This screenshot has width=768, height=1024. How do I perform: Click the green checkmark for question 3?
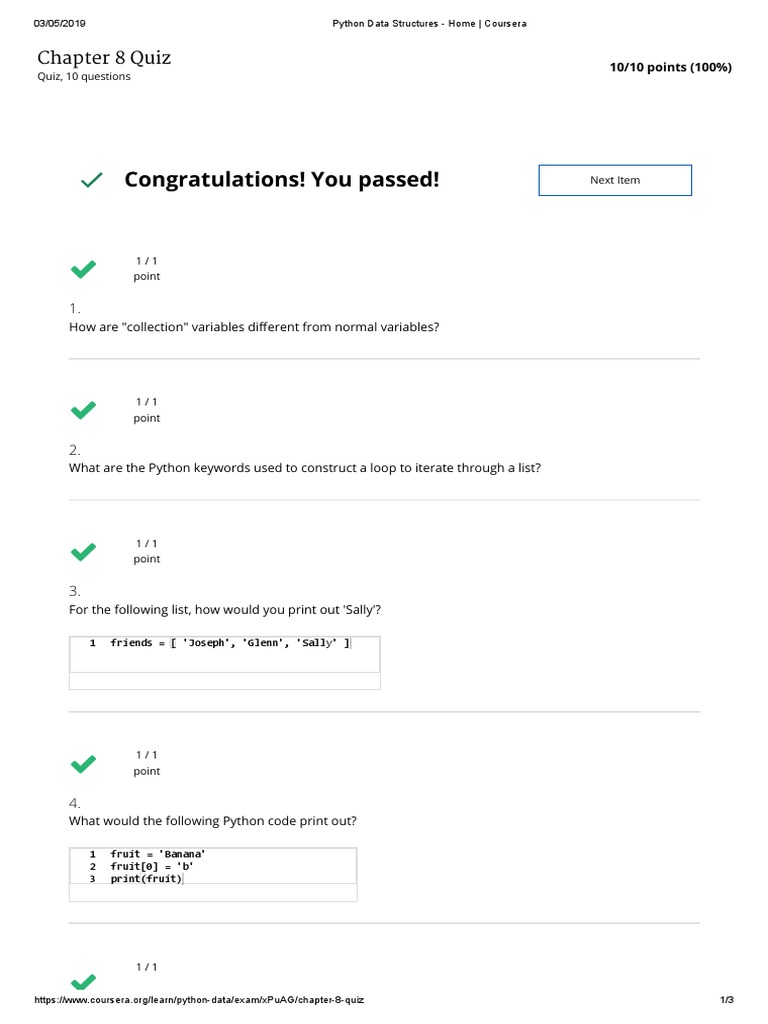(x=83, y=551)
